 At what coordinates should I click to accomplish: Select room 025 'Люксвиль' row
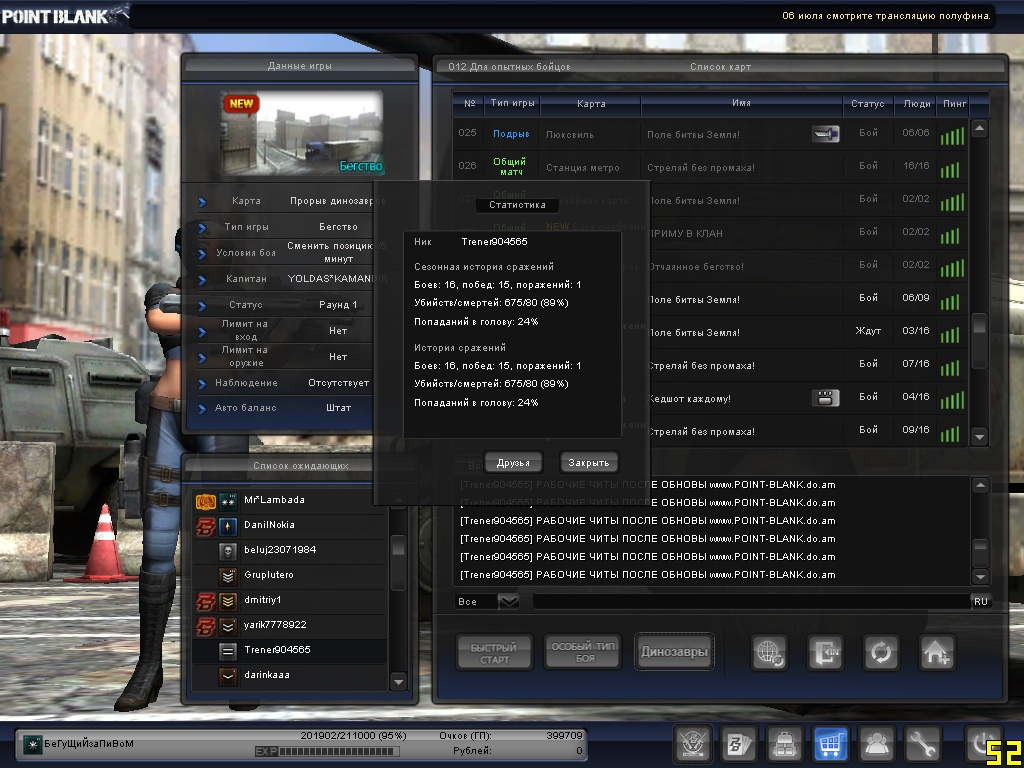pyautogui.click(x=710, y=134)
